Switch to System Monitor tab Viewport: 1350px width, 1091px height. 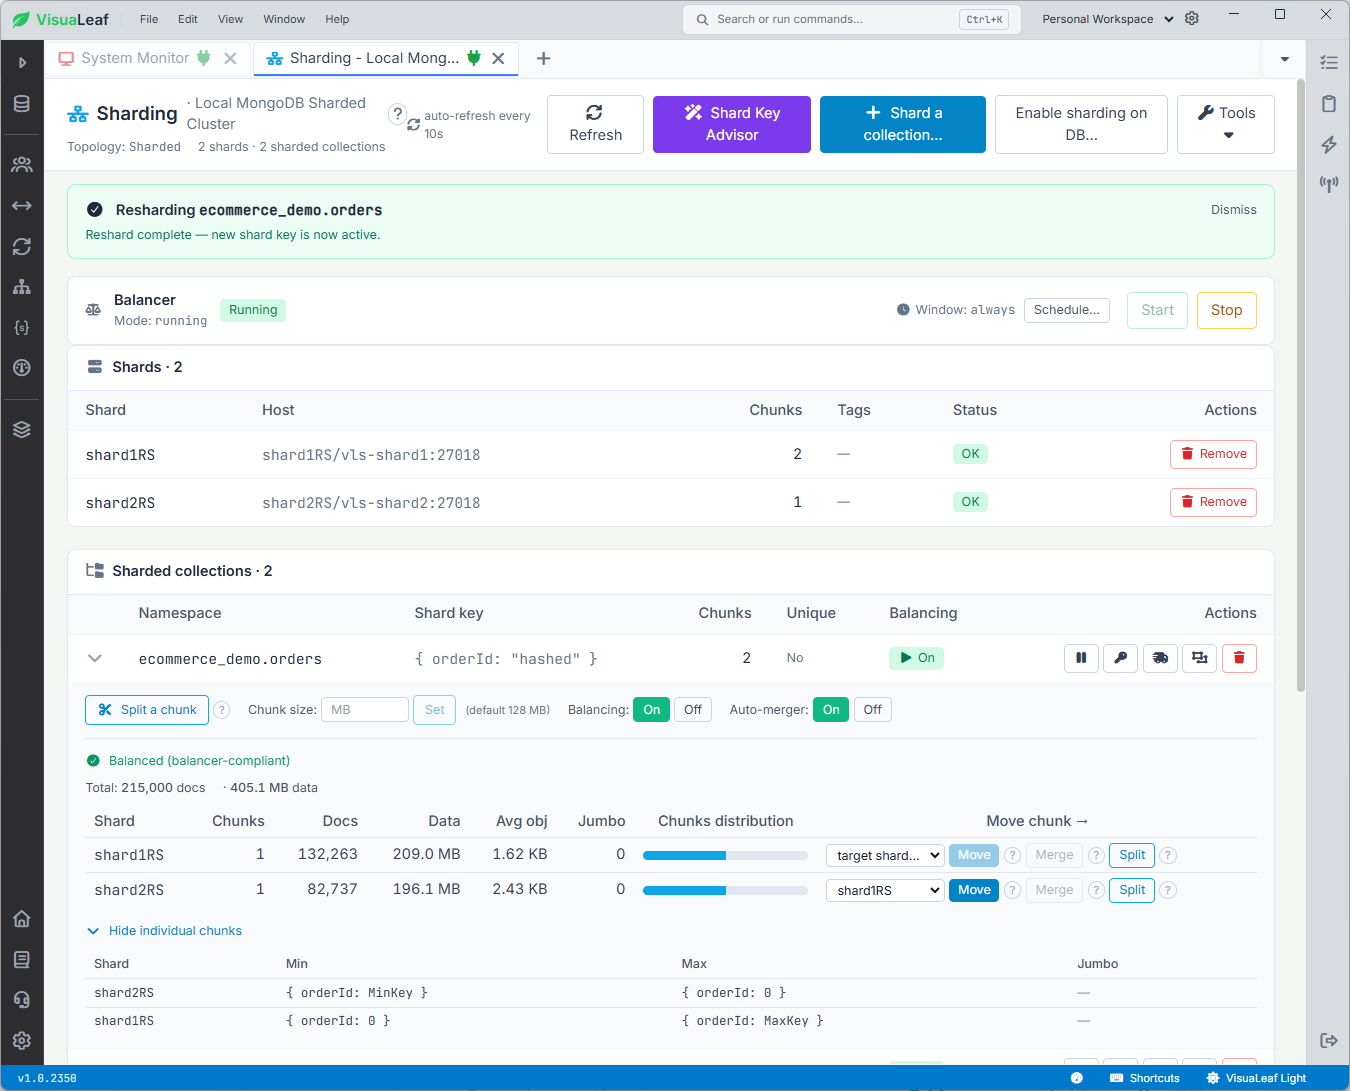135,58
